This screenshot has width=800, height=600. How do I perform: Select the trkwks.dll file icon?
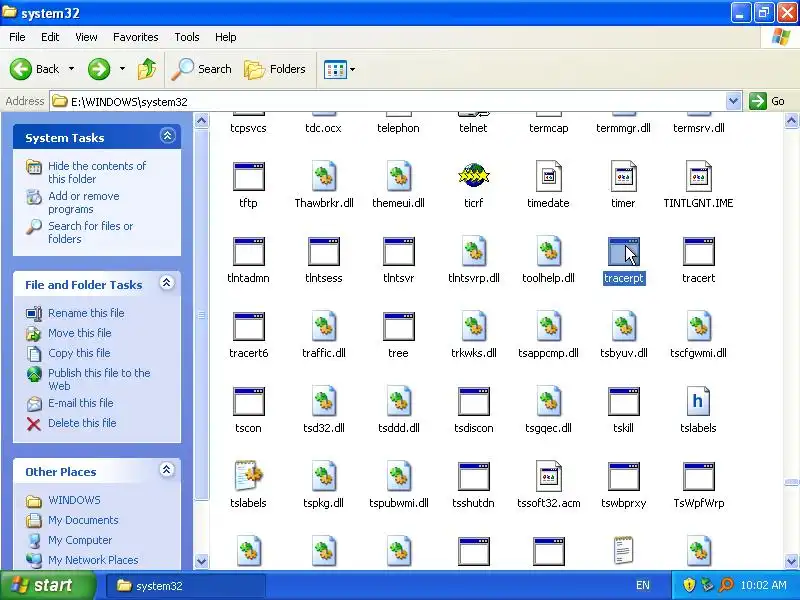[474, 327]
